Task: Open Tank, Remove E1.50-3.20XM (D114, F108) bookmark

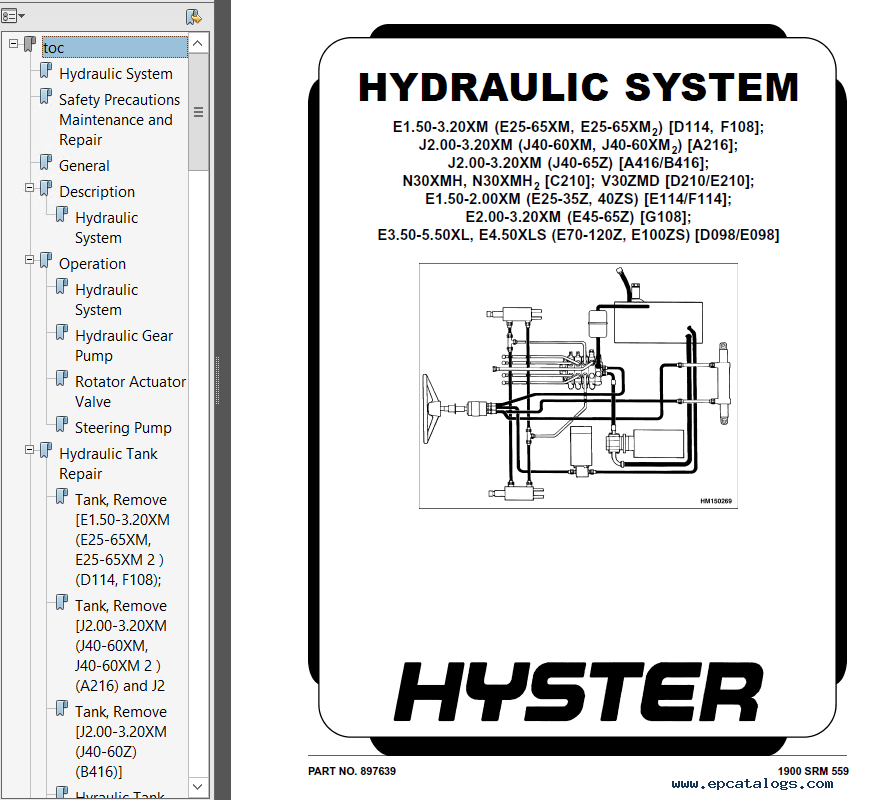Action: (122, 540)
